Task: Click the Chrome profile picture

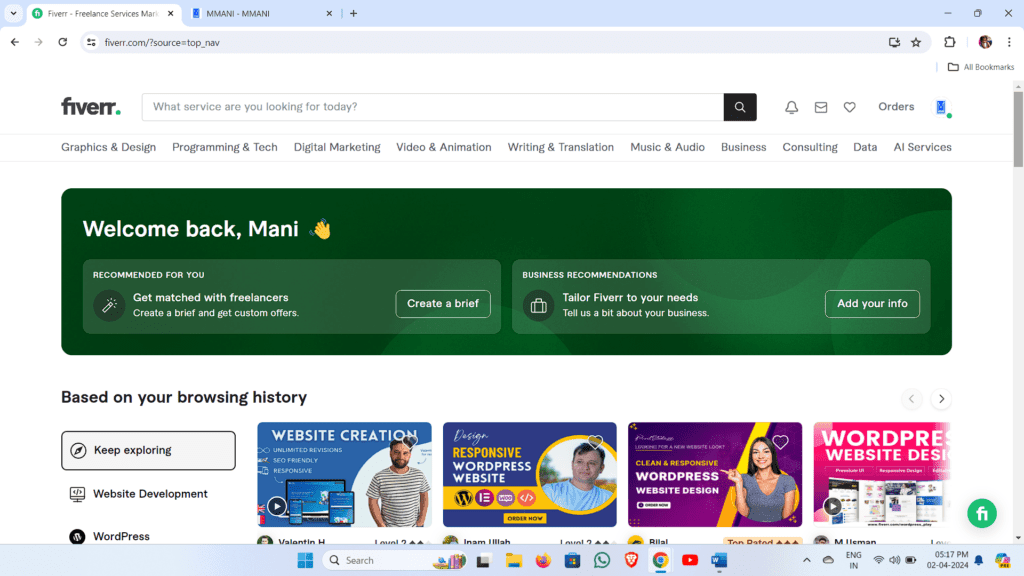Action: pos(985,42)
